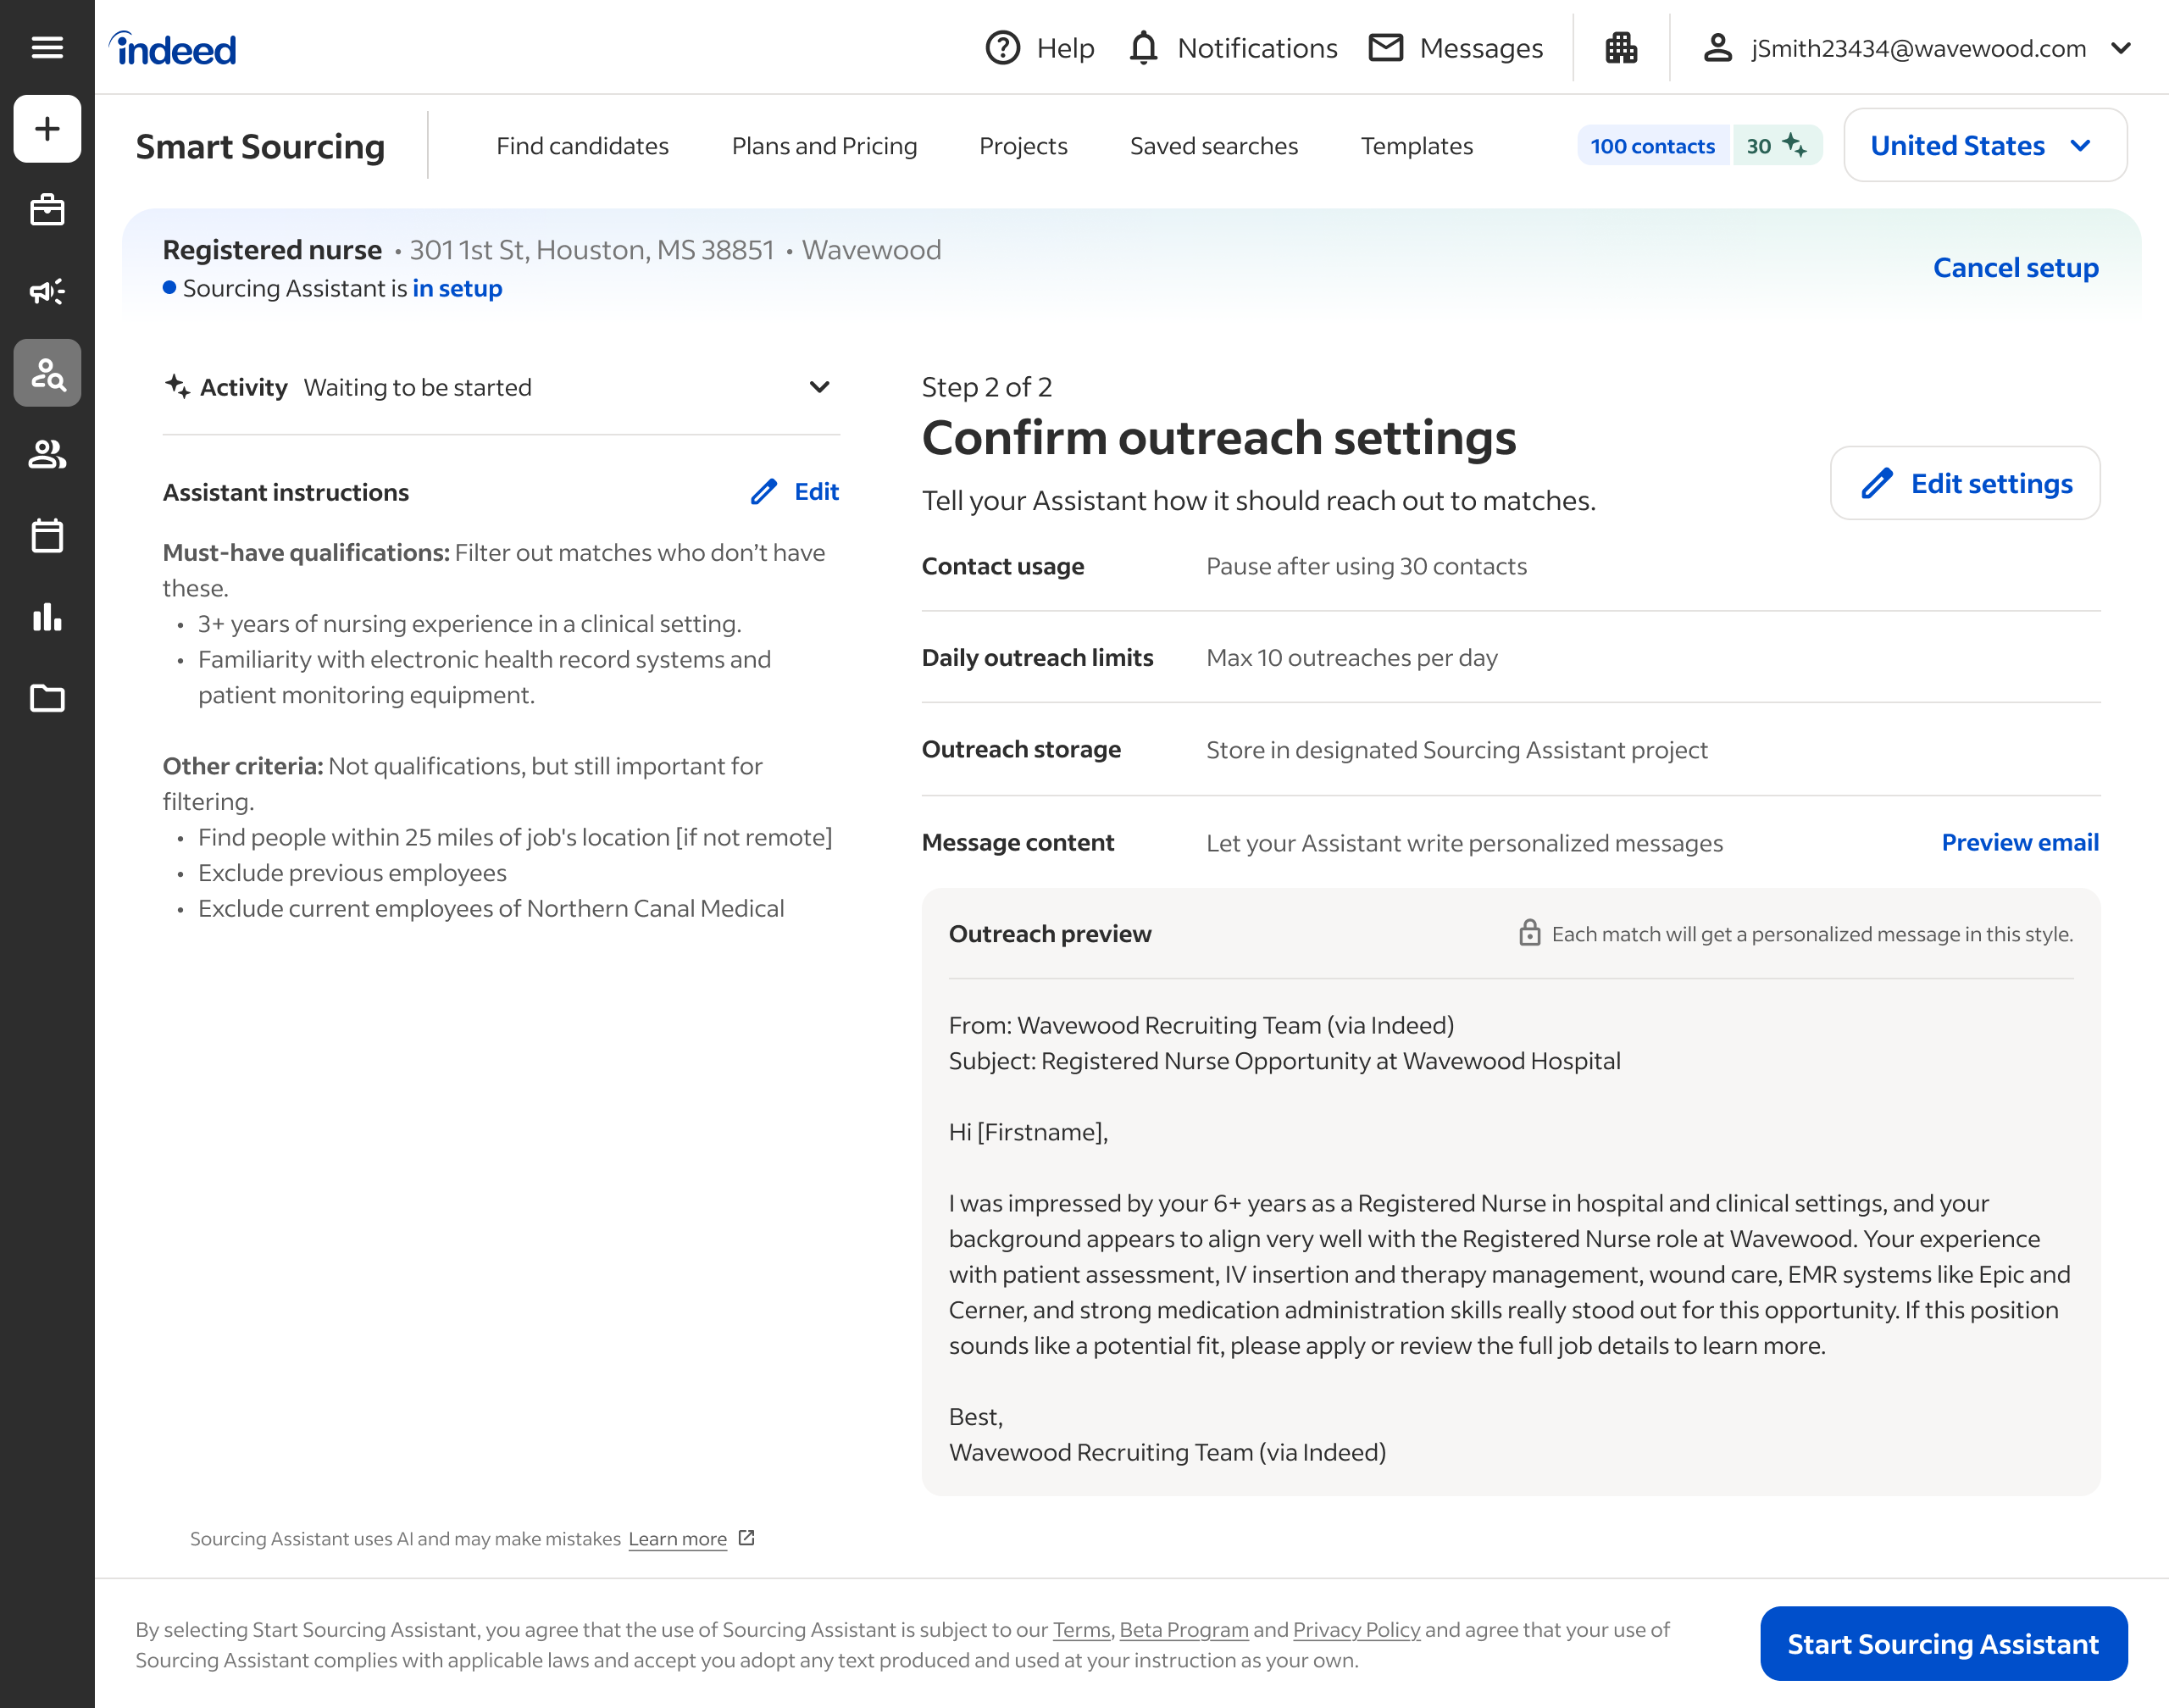Click Start Sourcing Assistant button
Viewport: 2169px width, 1708px height.
pyautogui.click(x=1943, y=1644)
